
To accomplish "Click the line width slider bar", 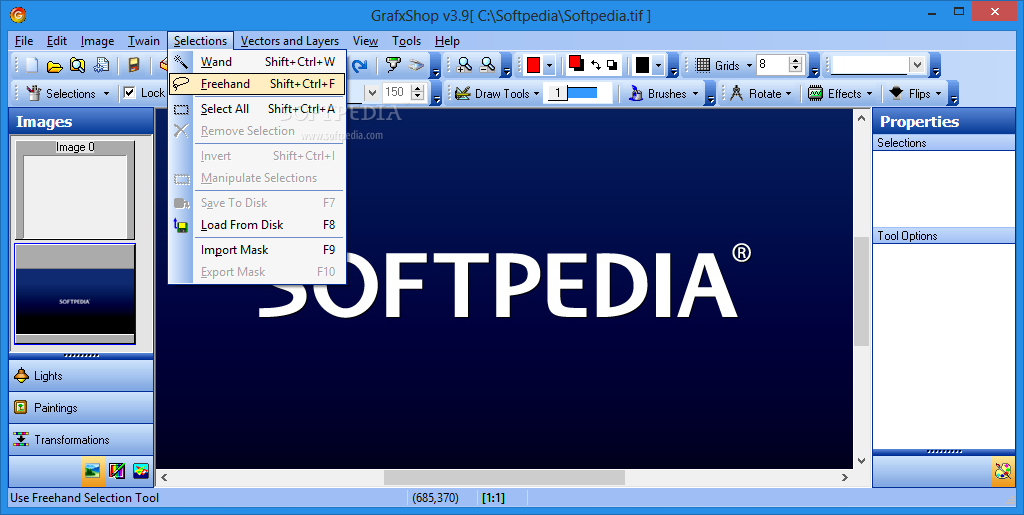I will pos(583,93).
